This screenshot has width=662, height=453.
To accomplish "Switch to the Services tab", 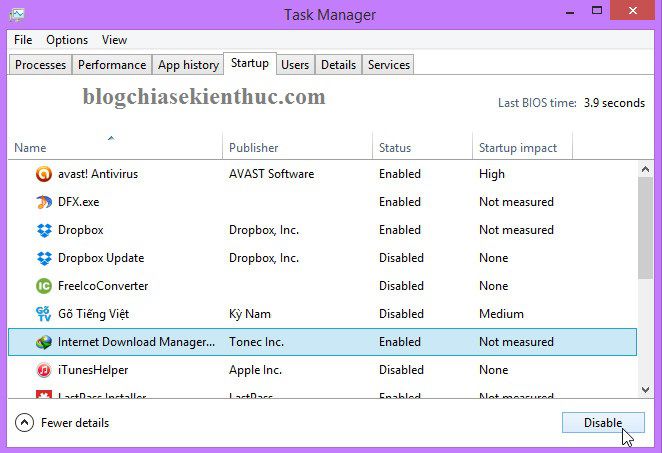I will [x=388, y=65].
